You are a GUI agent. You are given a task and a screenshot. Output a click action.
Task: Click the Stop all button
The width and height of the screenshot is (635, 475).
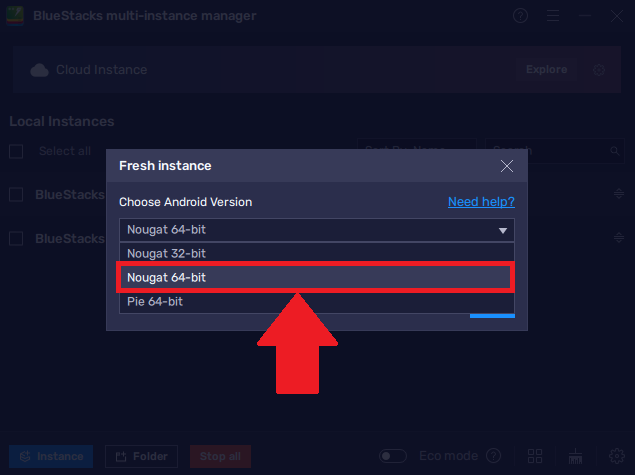(220, 456)
